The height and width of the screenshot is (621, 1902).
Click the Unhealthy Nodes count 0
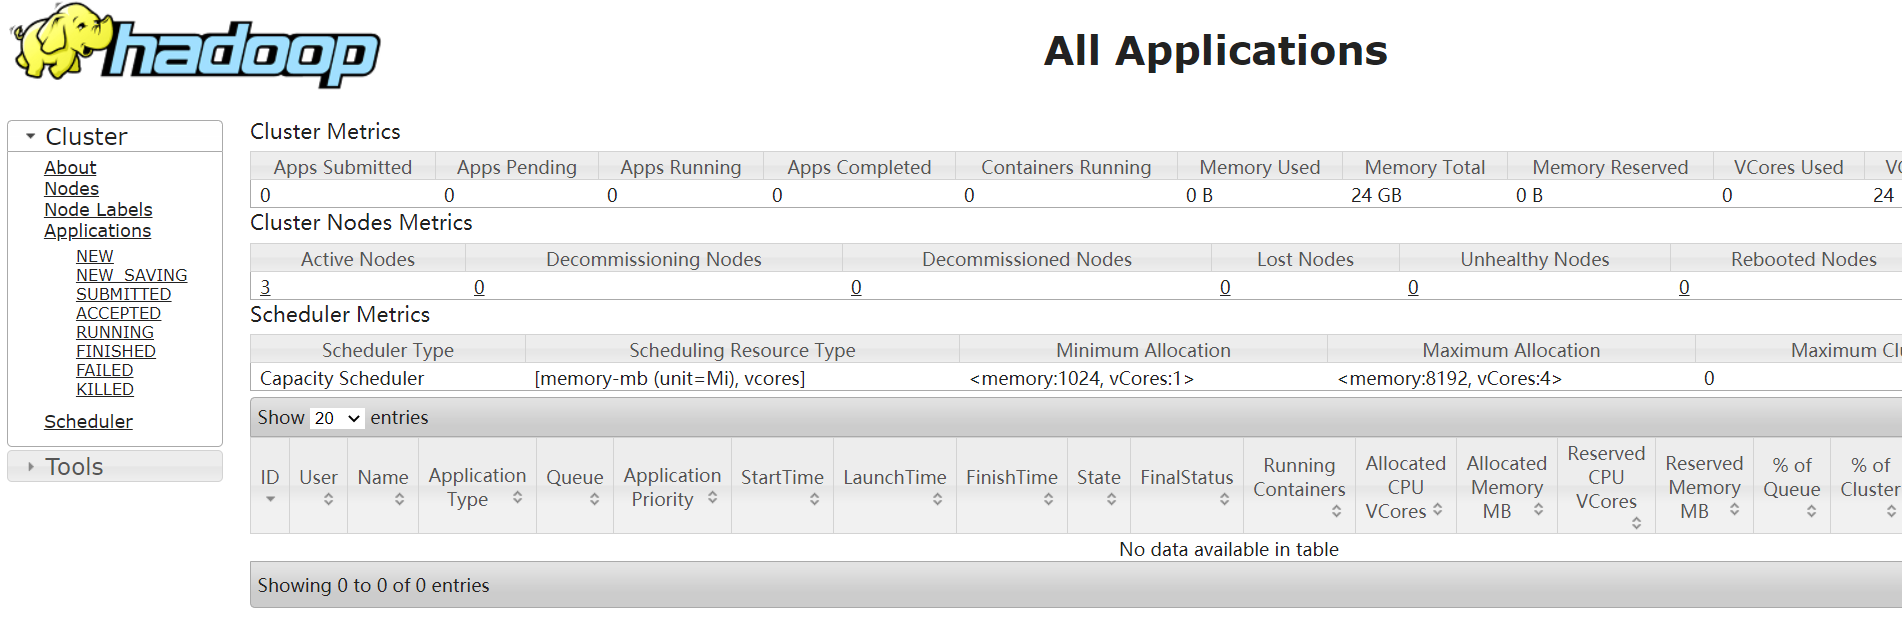1413,287
